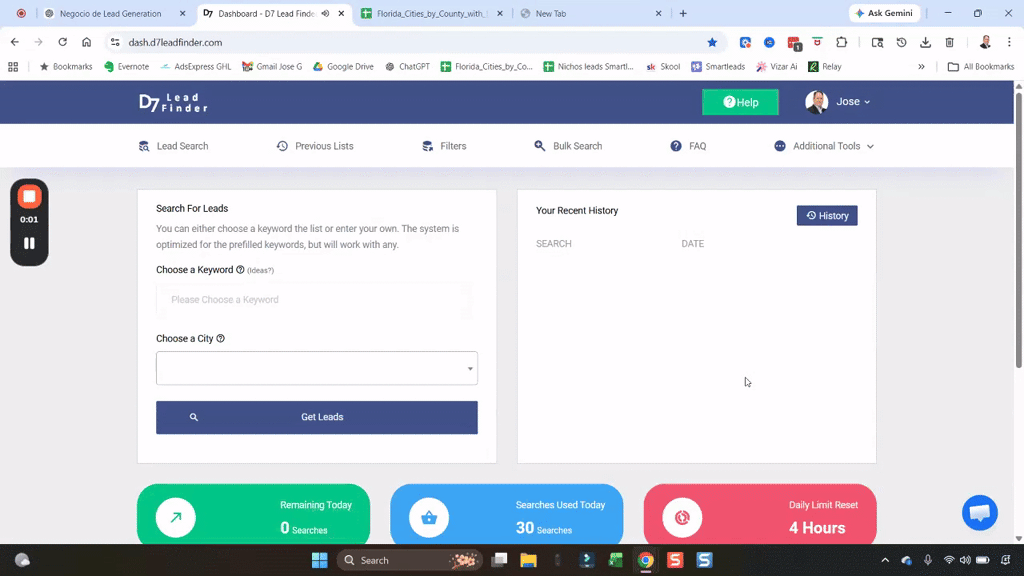Open the Jose account dropdown
The height and width of the screenshot is (576, 1024).
(853, 102)
